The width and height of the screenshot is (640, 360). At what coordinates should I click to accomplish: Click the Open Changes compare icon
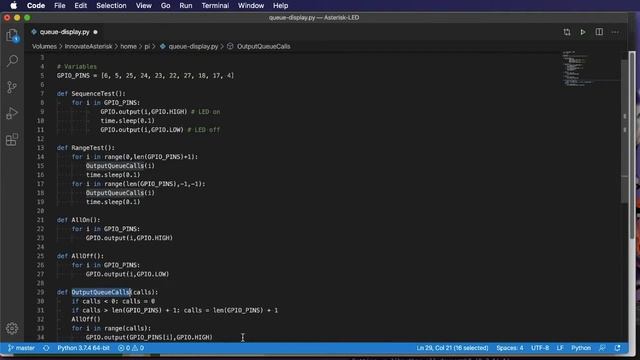tap(567, 32)
